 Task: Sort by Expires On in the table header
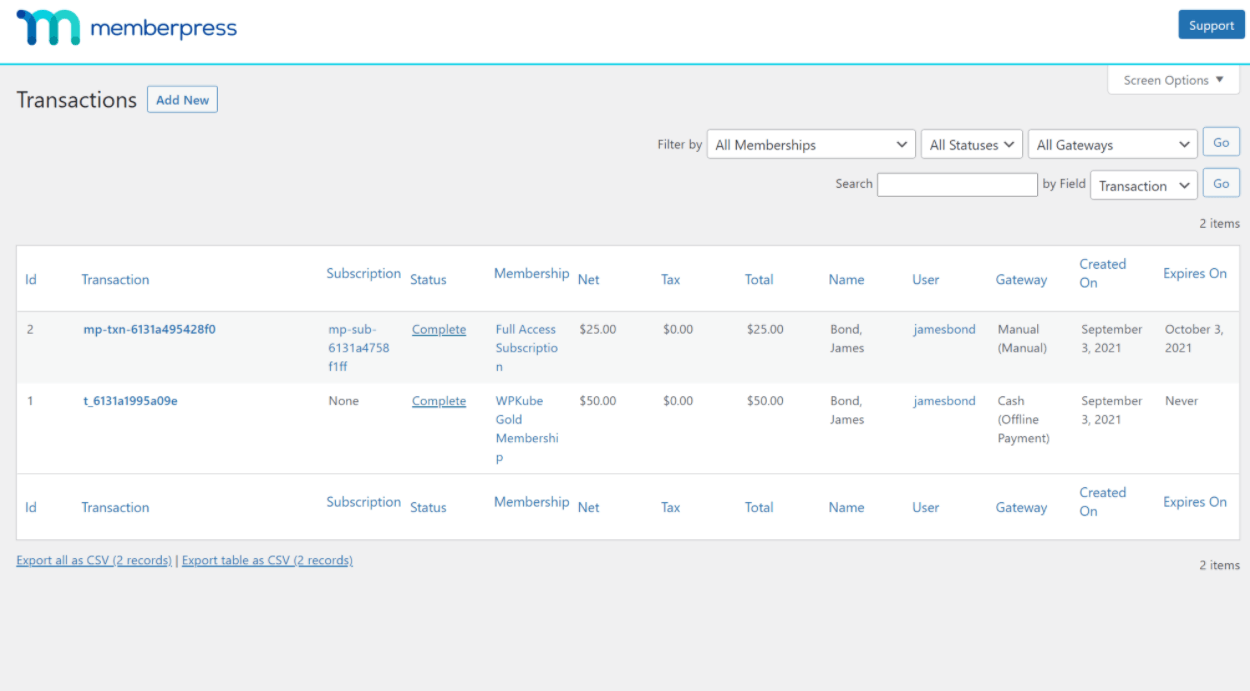pyautogui.click(x=1195, y=273)
